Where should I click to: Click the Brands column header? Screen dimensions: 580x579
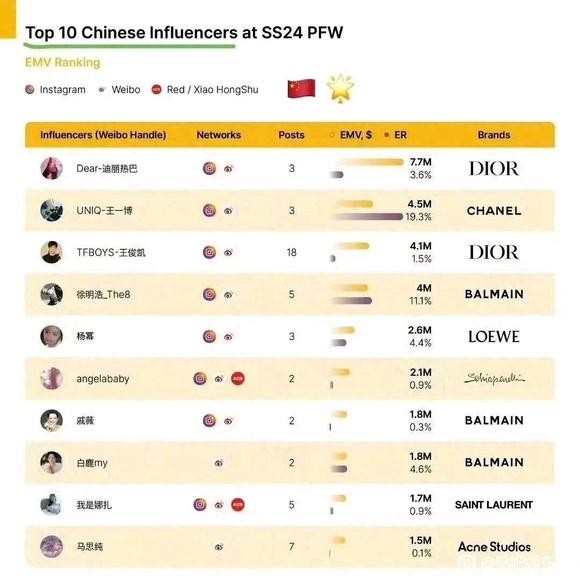(x=494, y=135)
